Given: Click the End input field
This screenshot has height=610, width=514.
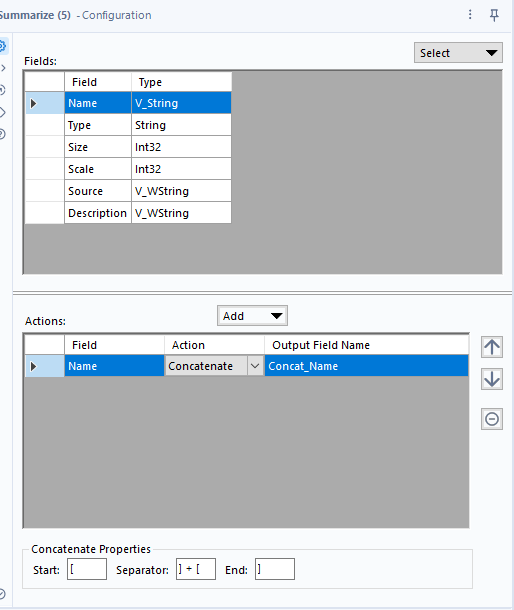Looking at the screenshot, I should pos(275,569).
